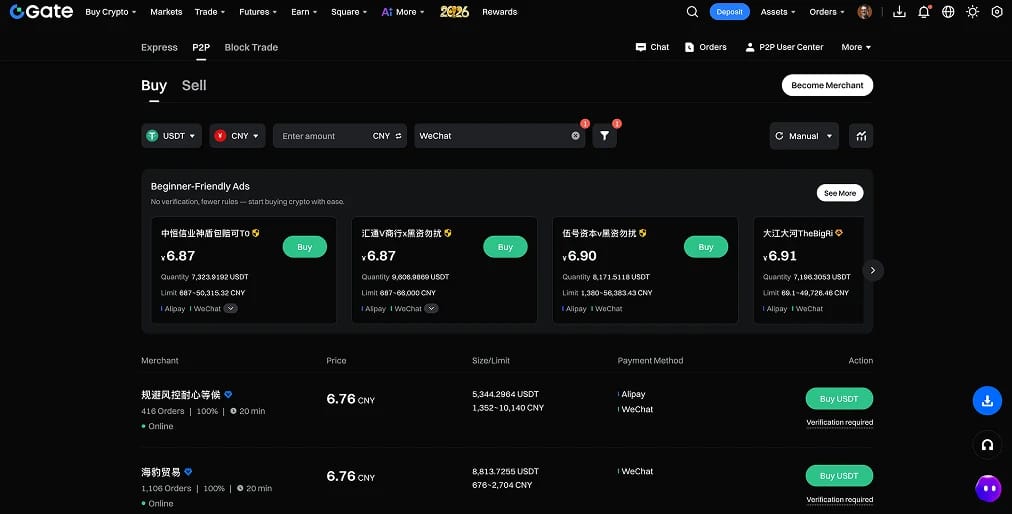
Task: Click shield badge on 汇通V商行 ad
Action: coord(448,233)
